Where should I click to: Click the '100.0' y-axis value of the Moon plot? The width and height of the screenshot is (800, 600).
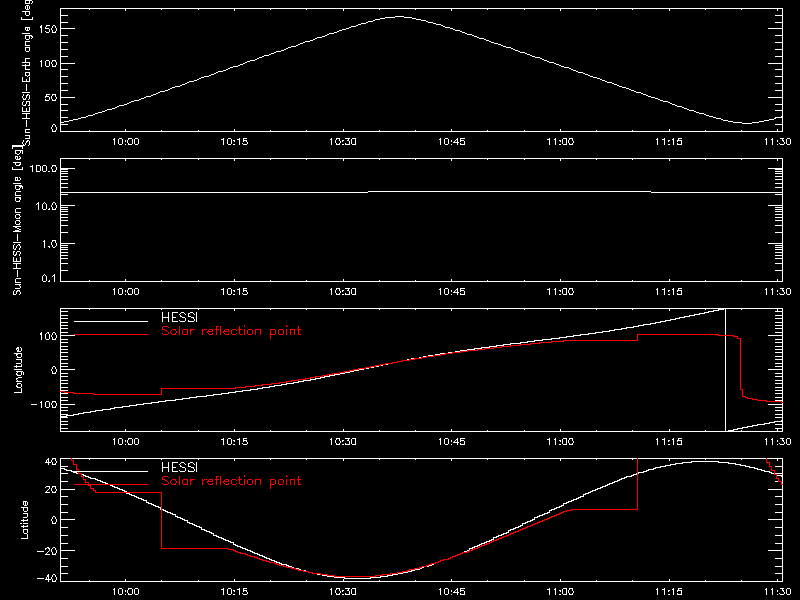[44, 169]
